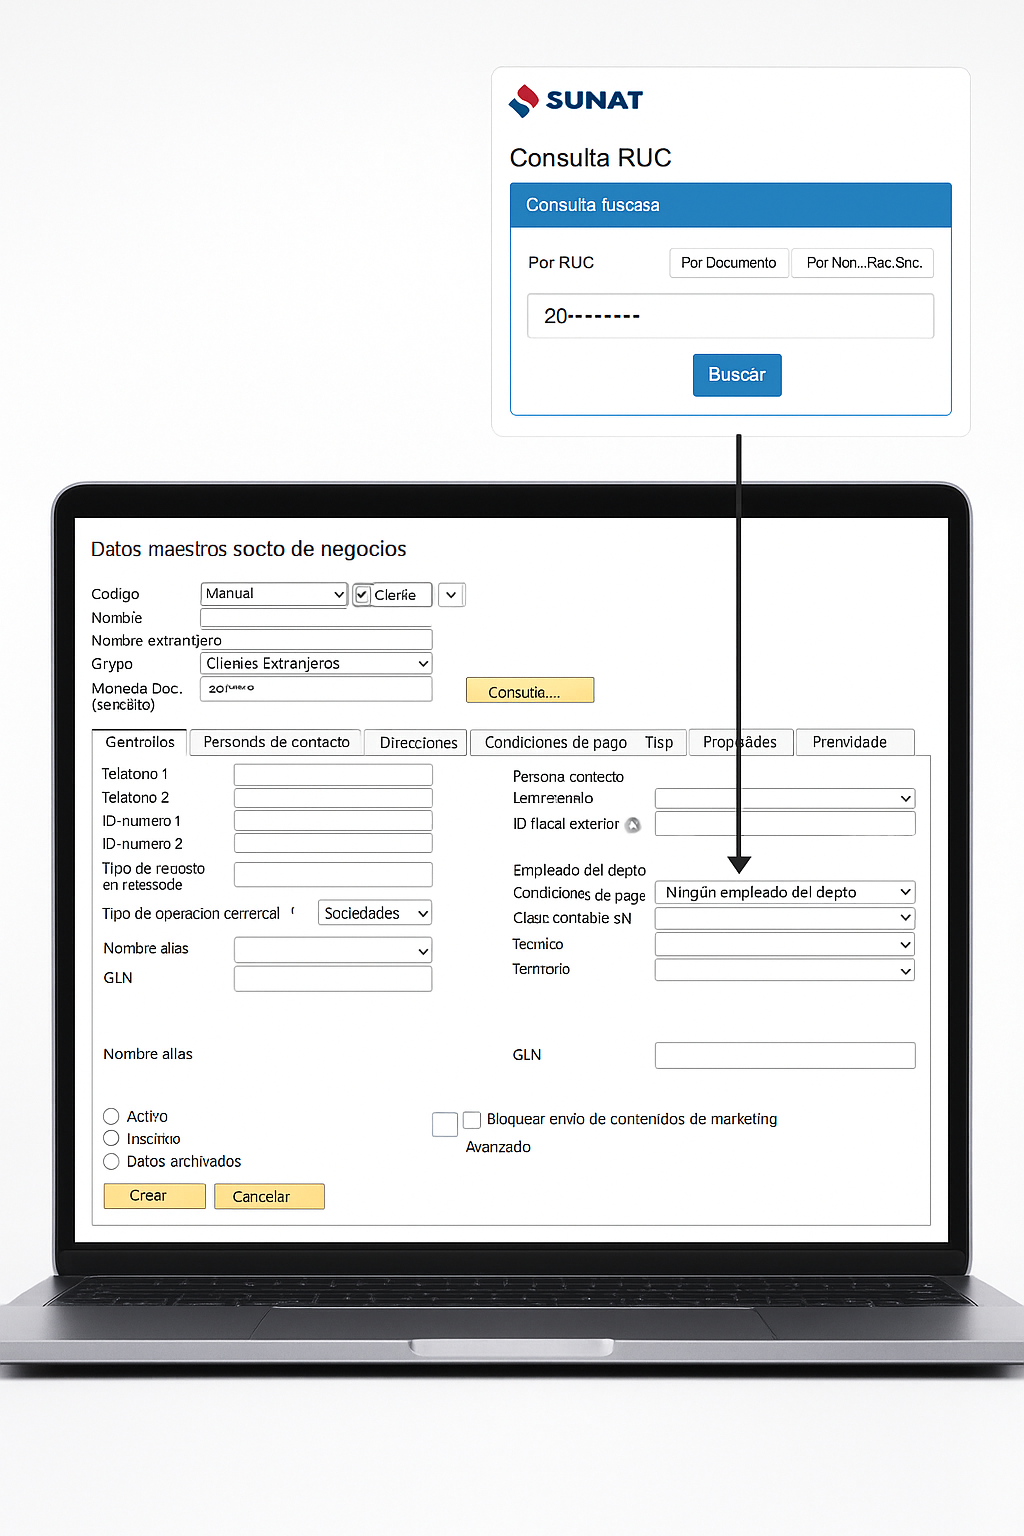Focus the Nombie input field

(316, 618)
